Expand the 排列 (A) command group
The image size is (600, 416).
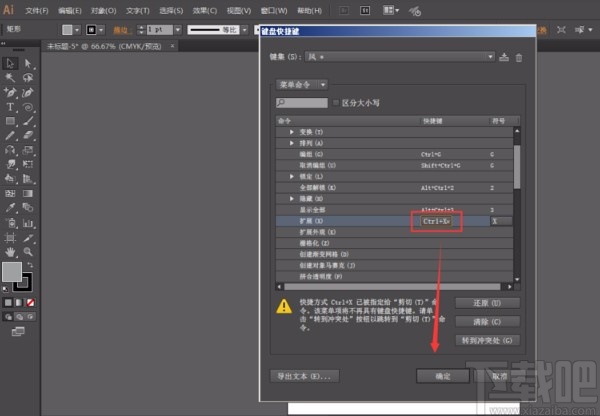[292, 143]
